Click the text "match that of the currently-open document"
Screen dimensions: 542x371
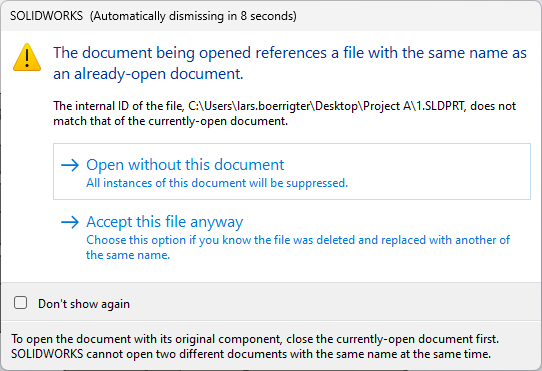coord(170,121)
